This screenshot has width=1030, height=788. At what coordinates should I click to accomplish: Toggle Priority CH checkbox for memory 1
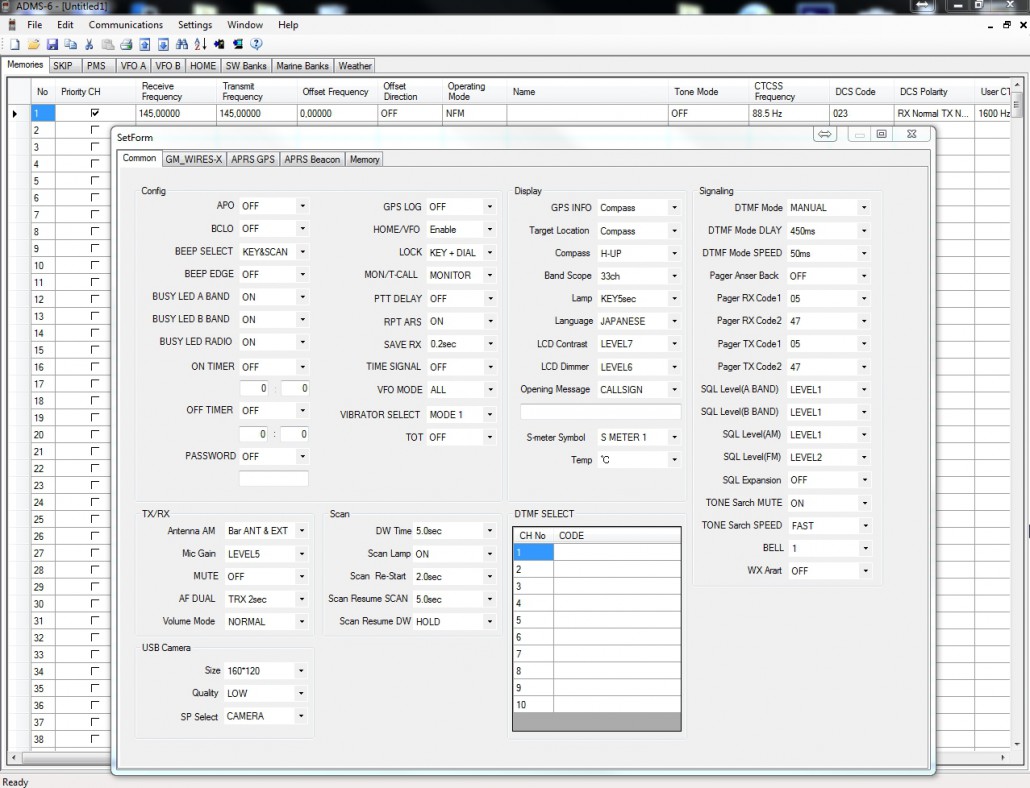point(95,113)
